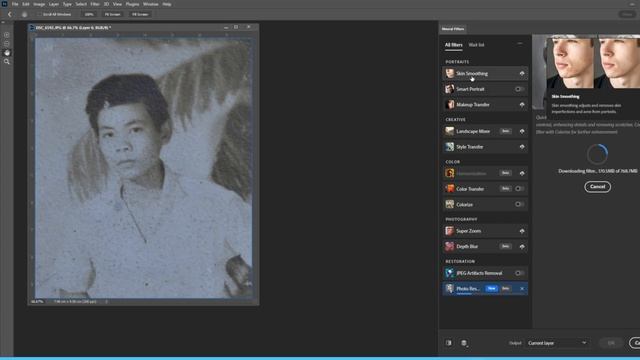
Task: Click the Smart Portrait filter thumbnail
Action: (x=450, y=89)
